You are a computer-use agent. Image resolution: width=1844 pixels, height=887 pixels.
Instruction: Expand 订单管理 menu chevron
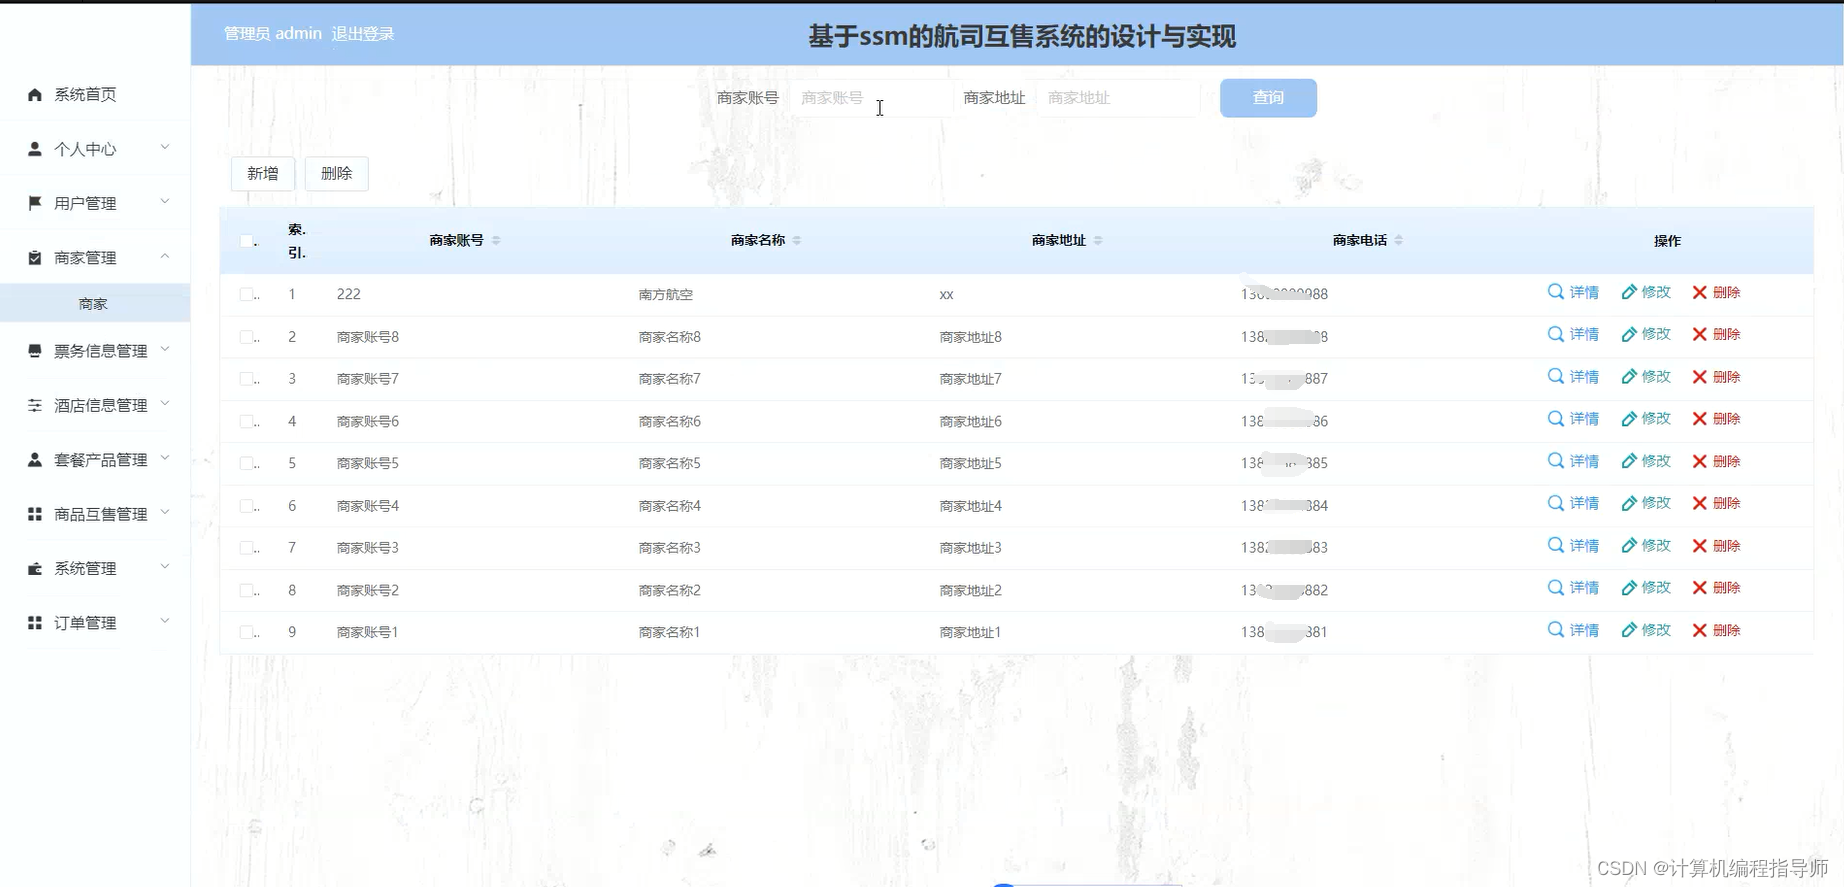click(x=165, y=622)
